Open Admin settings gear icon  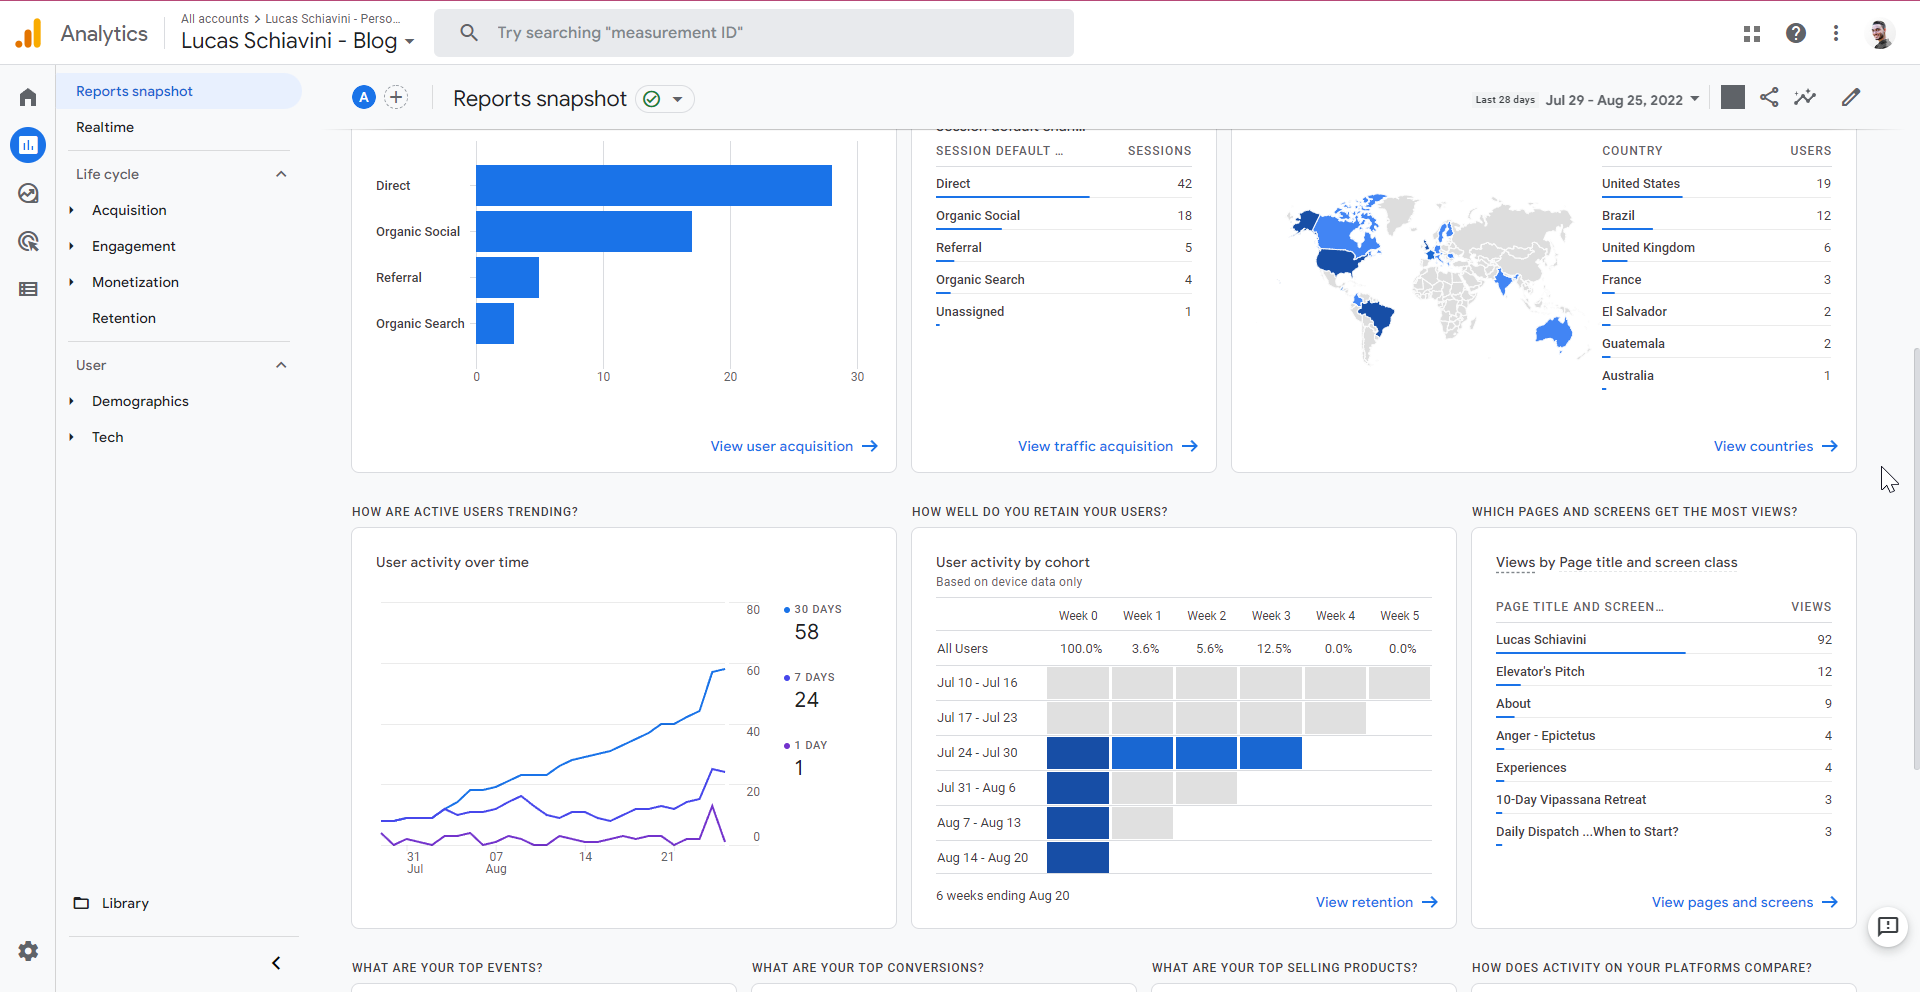coord(28,951)
